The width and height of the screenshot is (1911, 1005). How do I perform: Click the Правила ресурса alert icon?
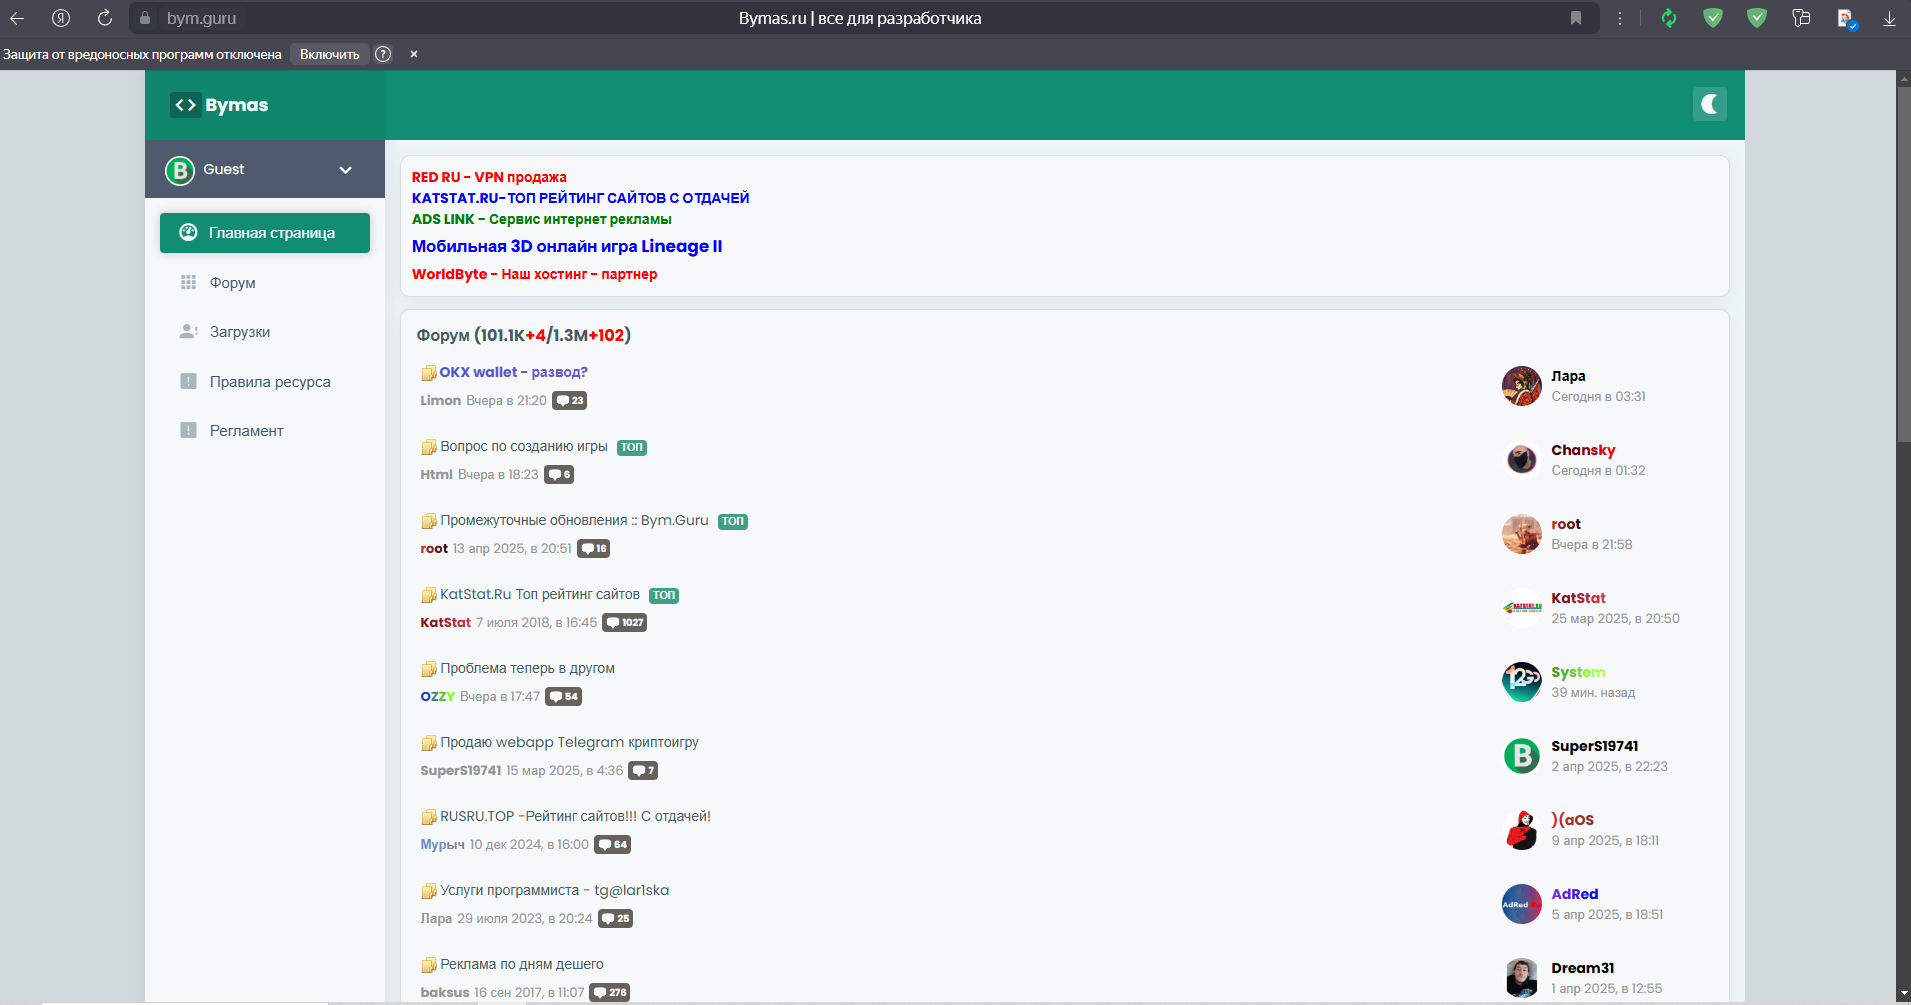[x=188, y=381]
